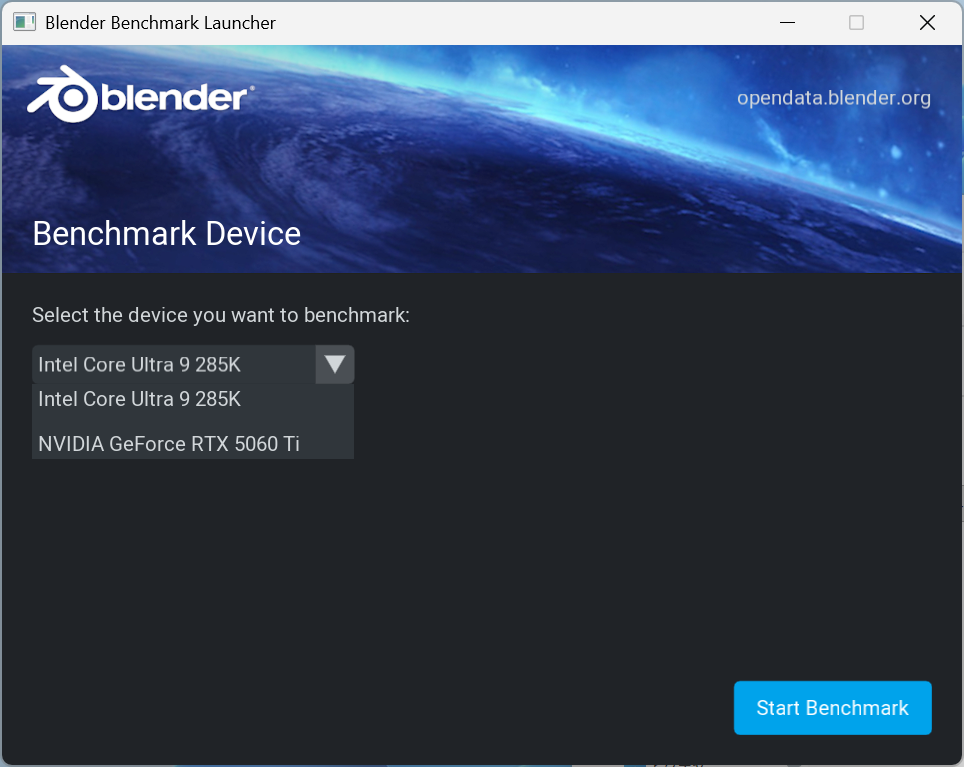Click the Blender Benchmark Launcher title text
This screenshot has height=767, width=964.
(160, 23)
